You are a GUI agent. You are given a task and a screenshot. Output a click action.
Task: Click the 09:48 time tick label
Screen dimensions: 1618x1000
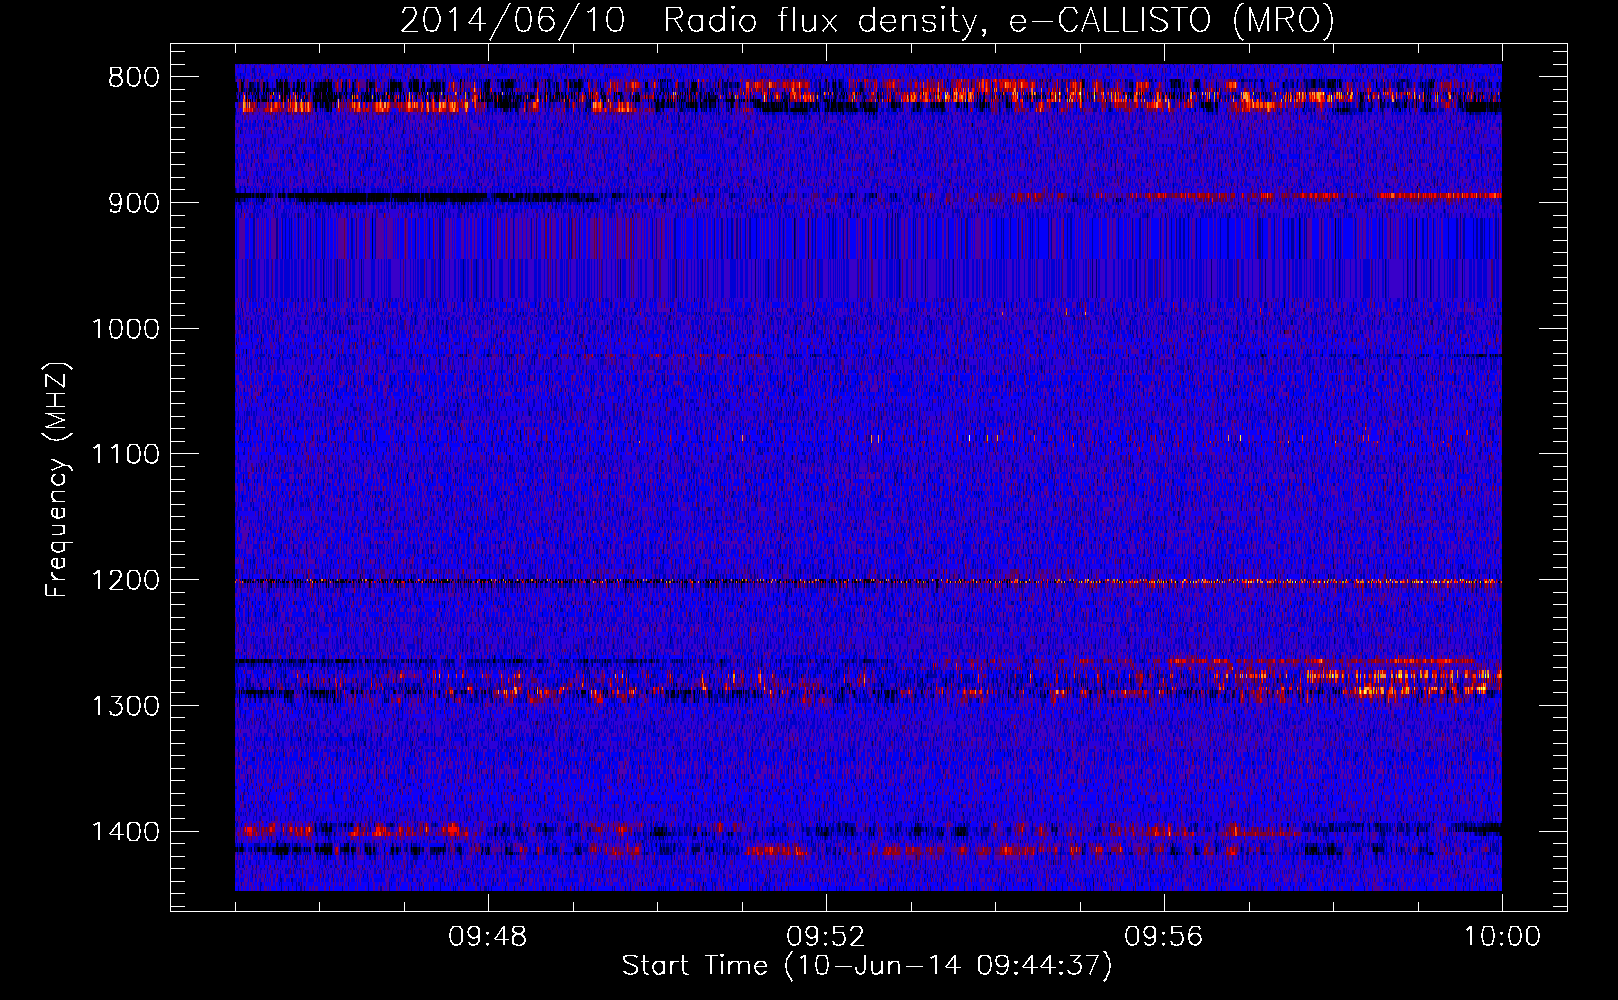click(488, 937)
